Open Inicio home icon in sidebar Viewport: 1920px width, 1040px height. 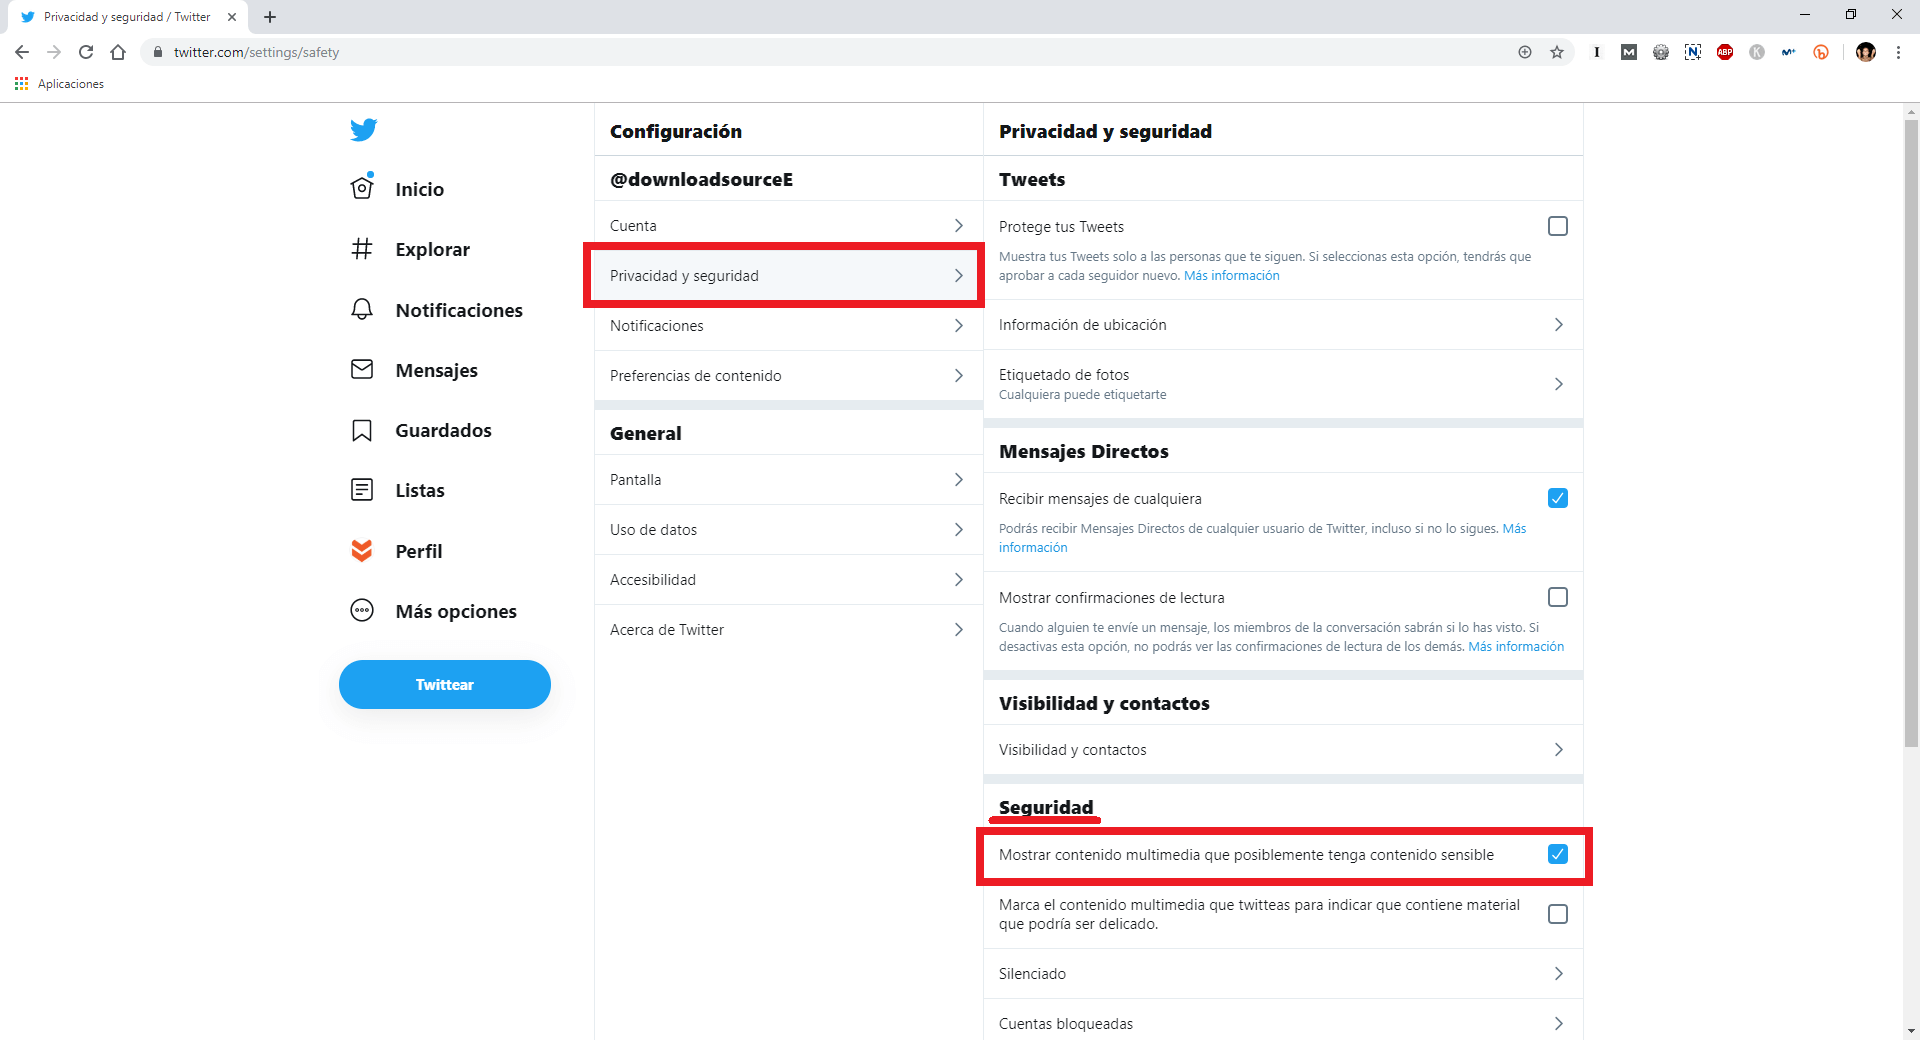pyautogui.click(x=362, y=188)
